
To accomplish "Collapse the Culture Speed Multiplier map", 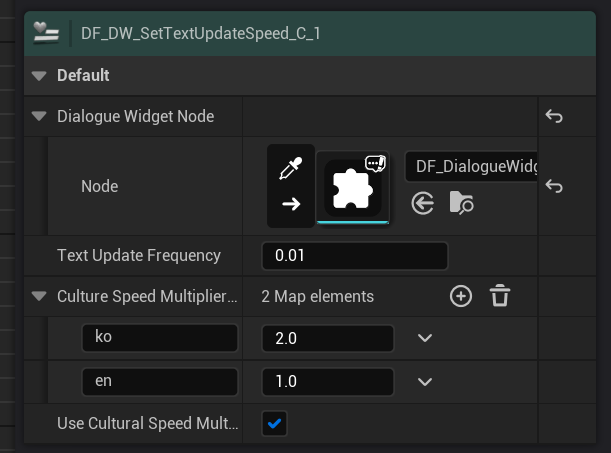I will coord(39,296).
